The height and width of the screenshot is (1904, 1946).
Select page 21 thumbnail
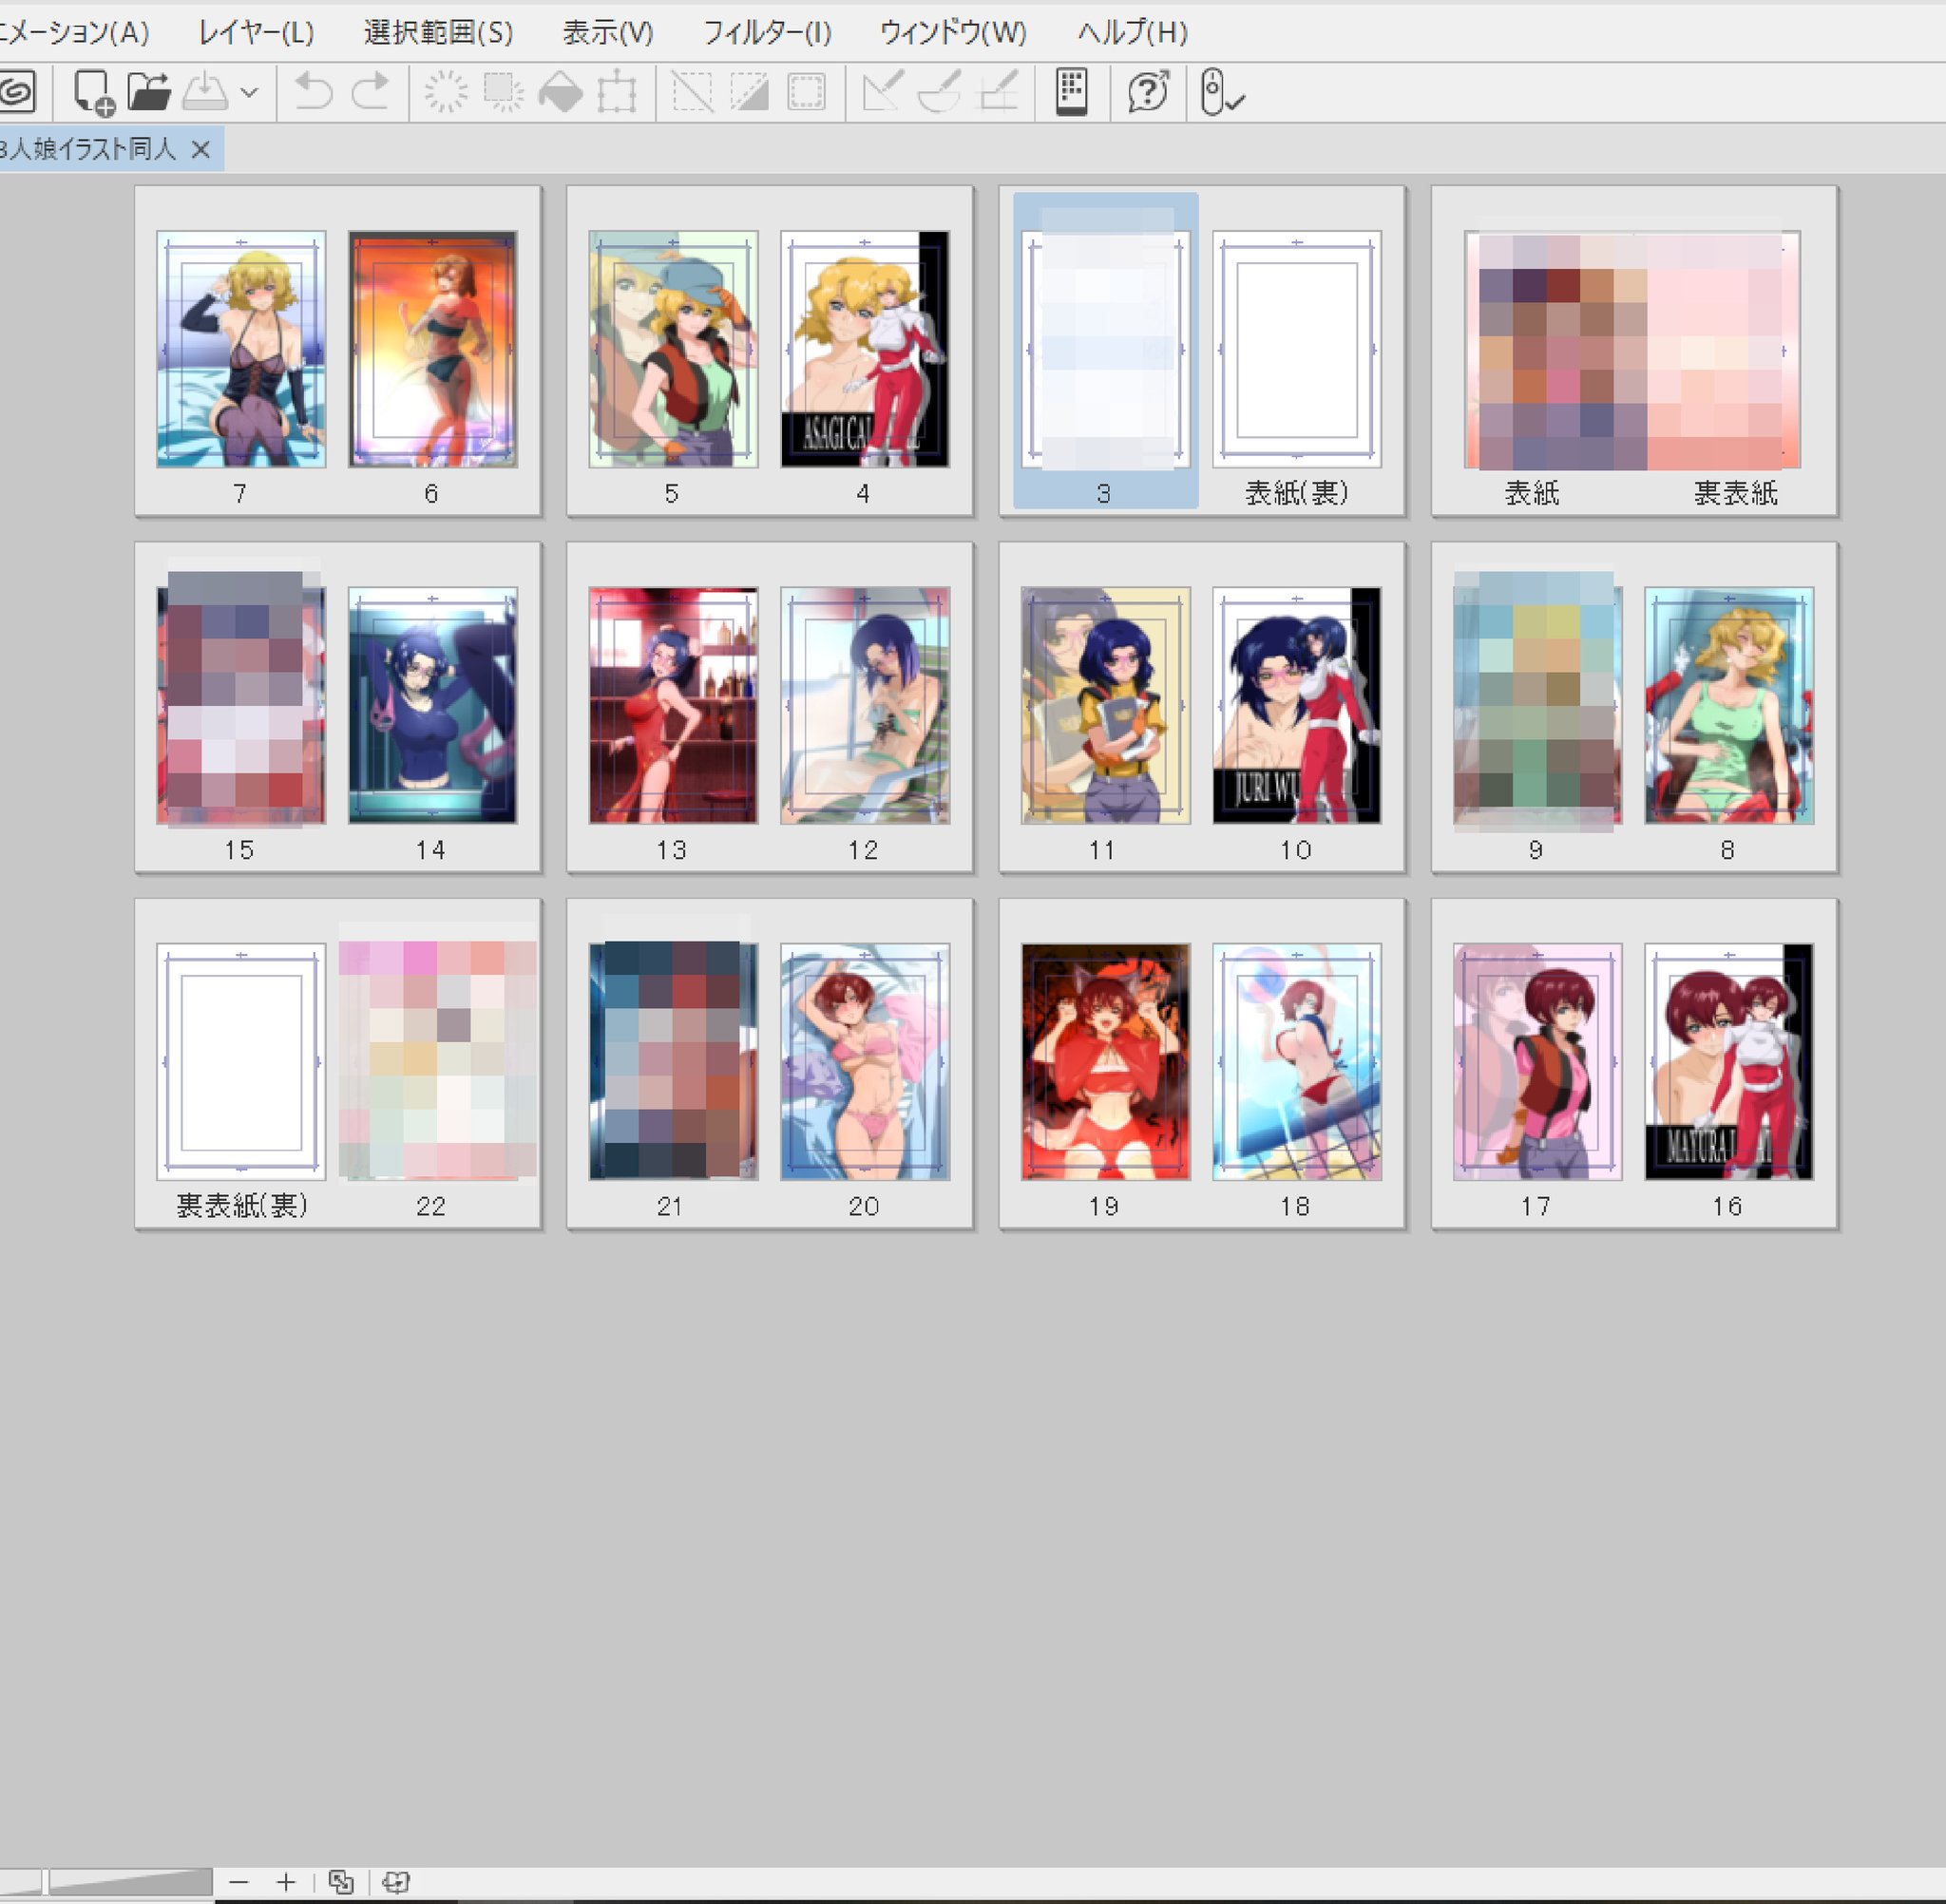click(673, 1061)
